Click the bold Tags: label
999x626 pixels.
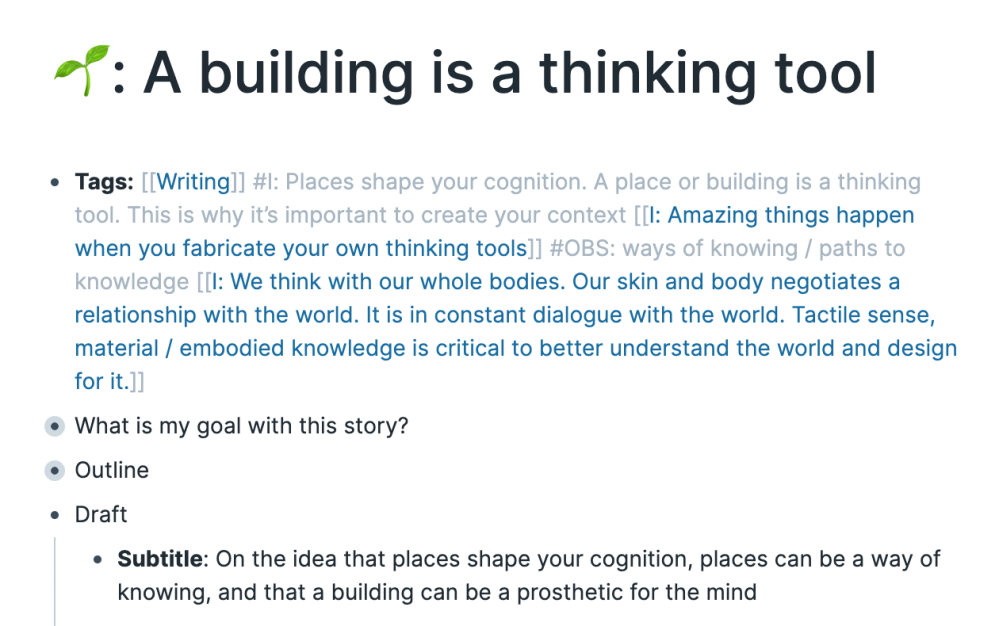pos(104,181)
